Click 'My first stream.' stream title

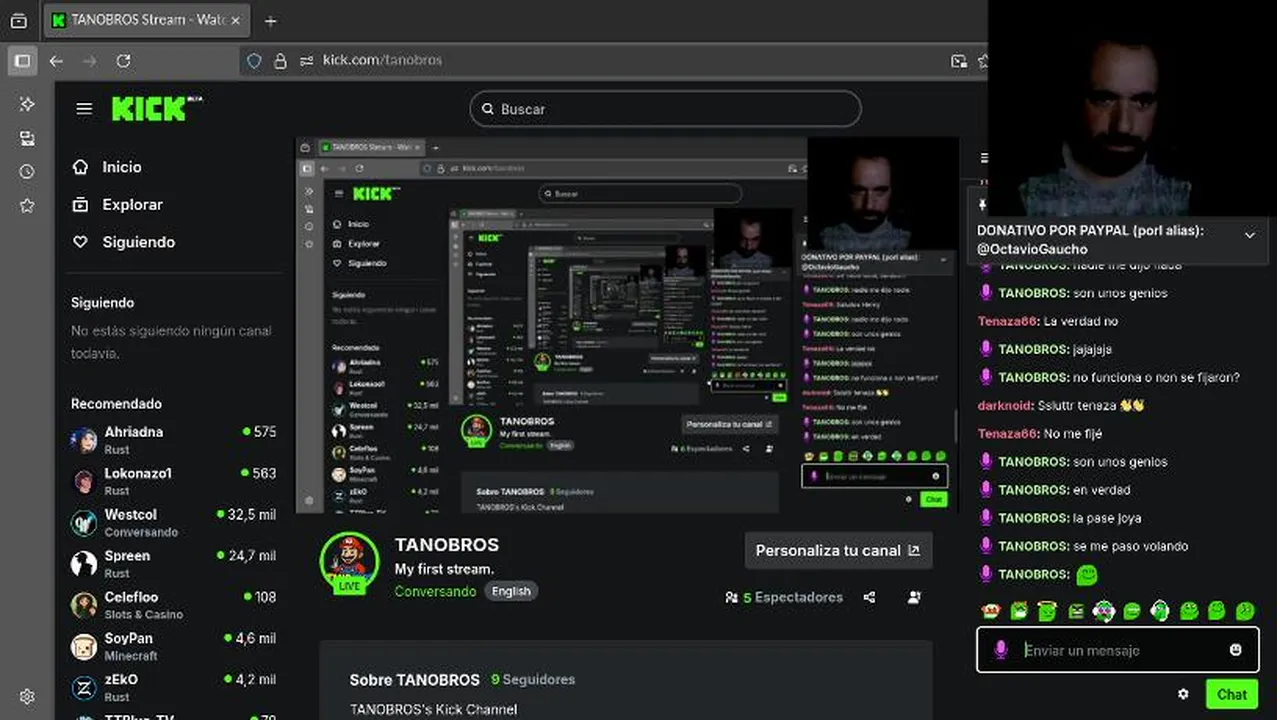click(444, 569)
